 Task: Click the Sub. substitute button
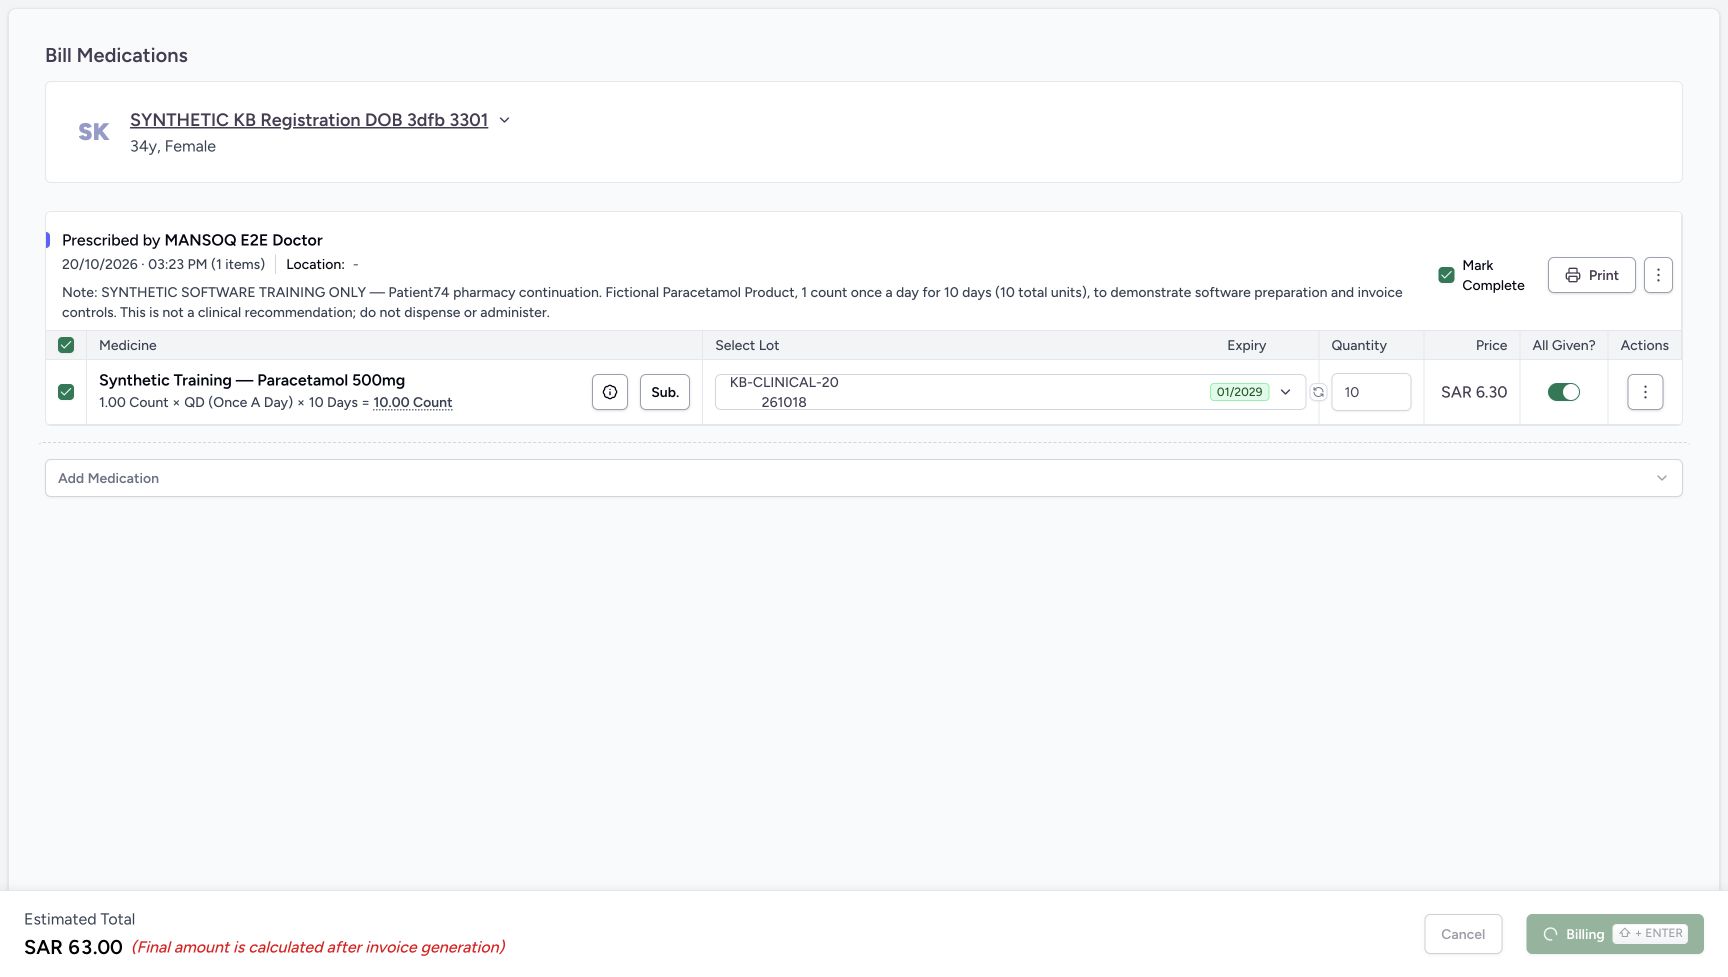pyautogui.click(x=665, y=392)
